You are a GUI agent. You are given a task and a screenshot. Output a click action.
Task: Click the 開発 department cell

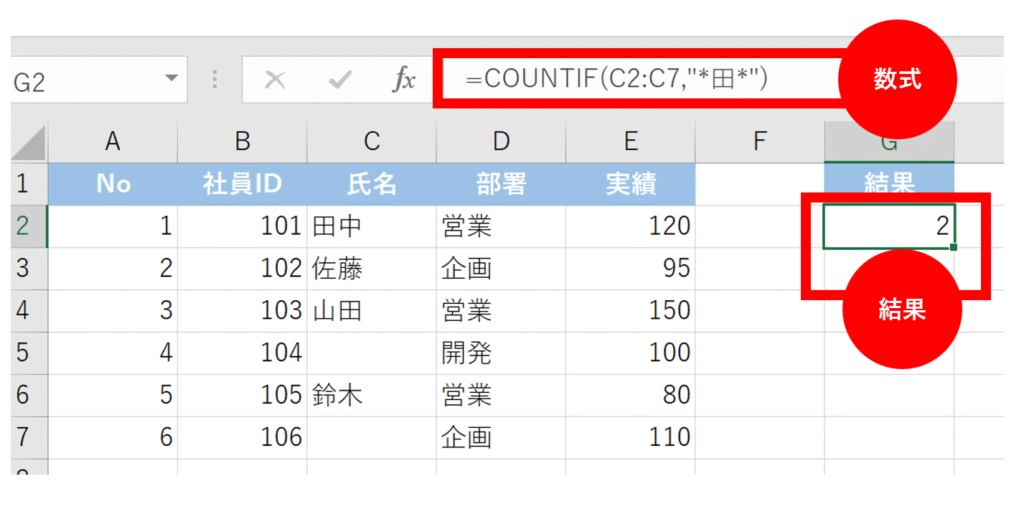500,353
